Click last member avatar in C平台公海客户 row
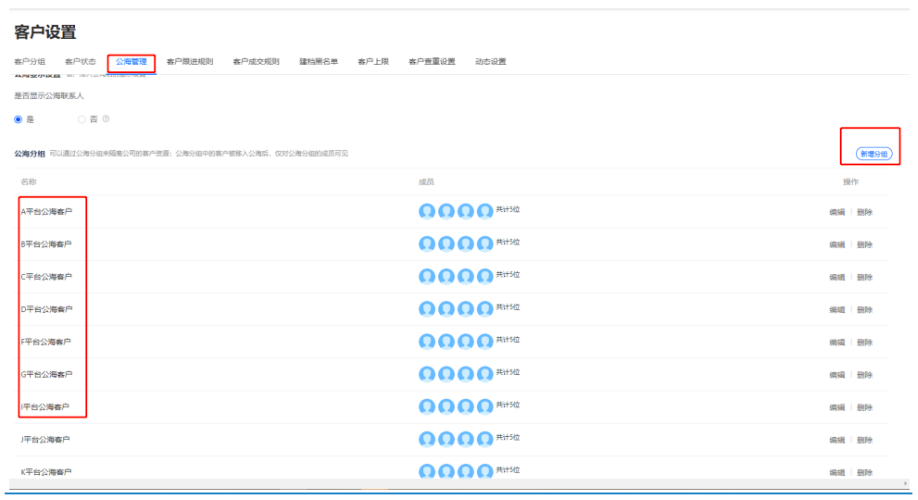 (x=485, y=276)
